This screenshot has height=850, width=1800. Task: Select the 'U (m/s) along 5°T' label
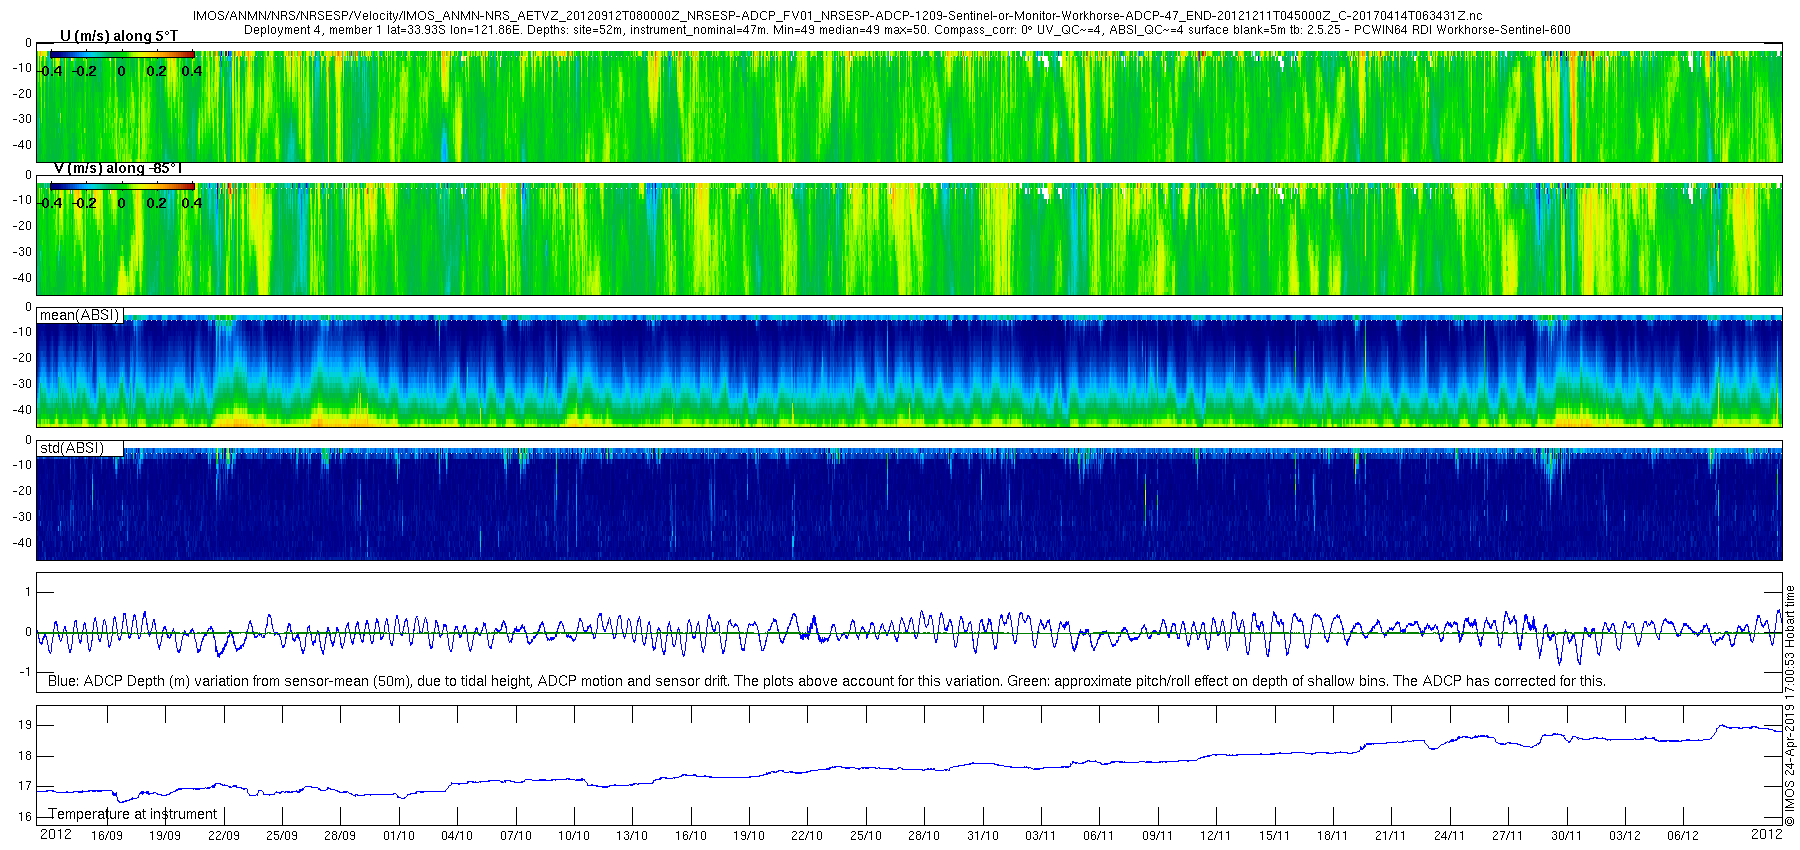coord(119,36)
